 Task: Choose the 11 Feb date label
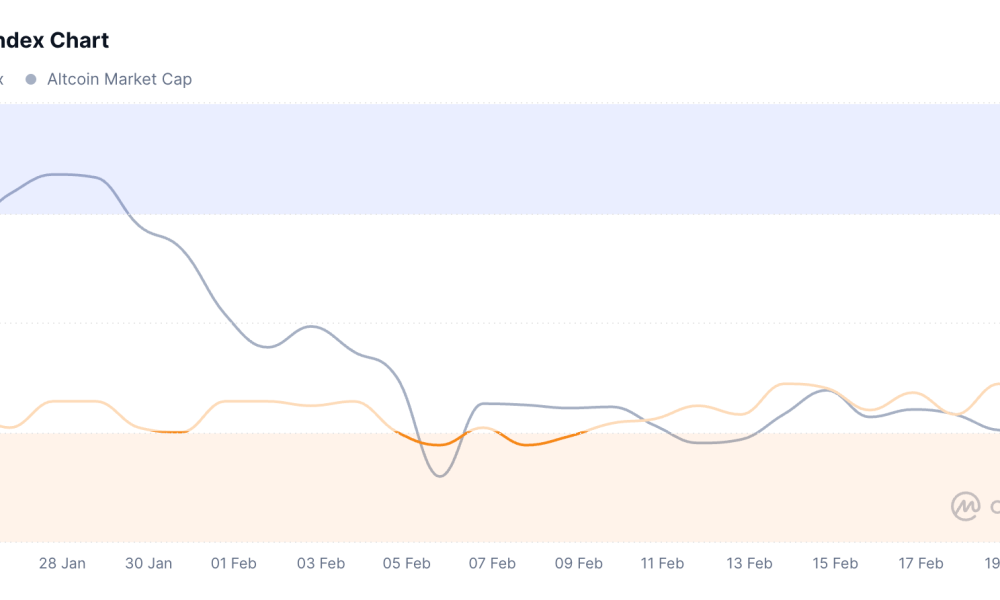662,564
